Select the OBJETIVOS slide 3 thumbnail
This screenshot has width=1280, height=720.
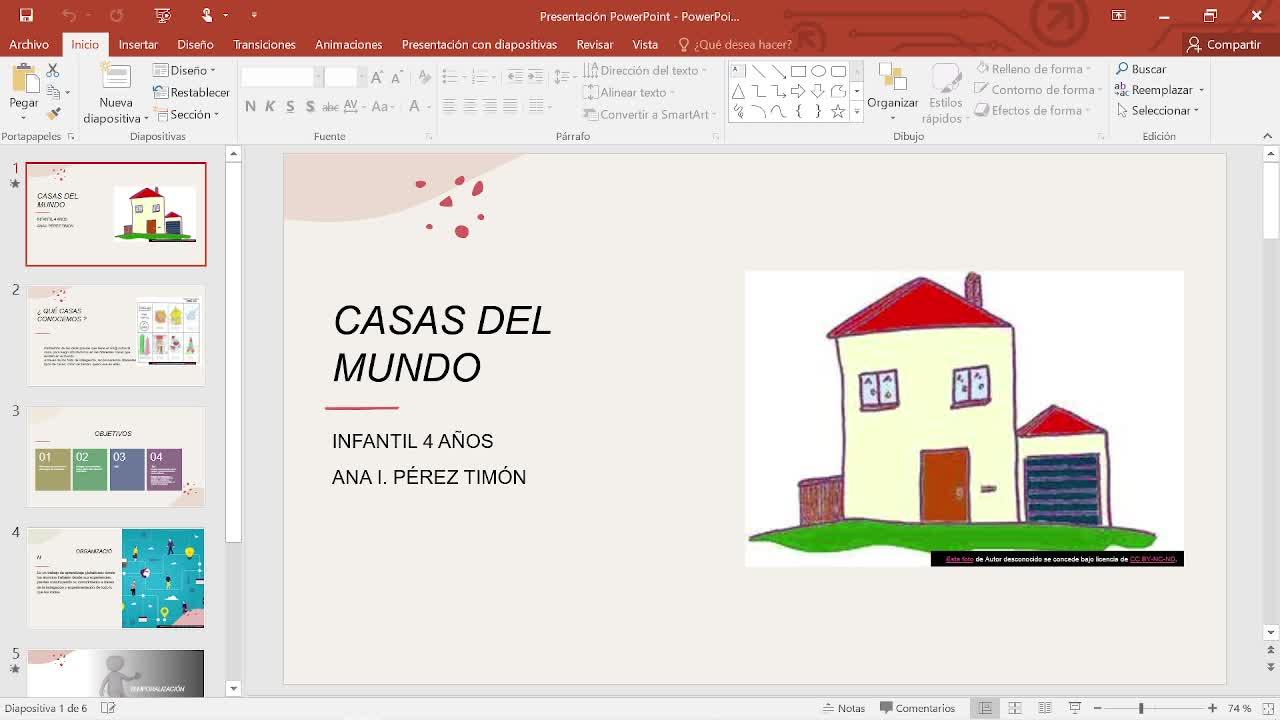click(x=115, y=457)
